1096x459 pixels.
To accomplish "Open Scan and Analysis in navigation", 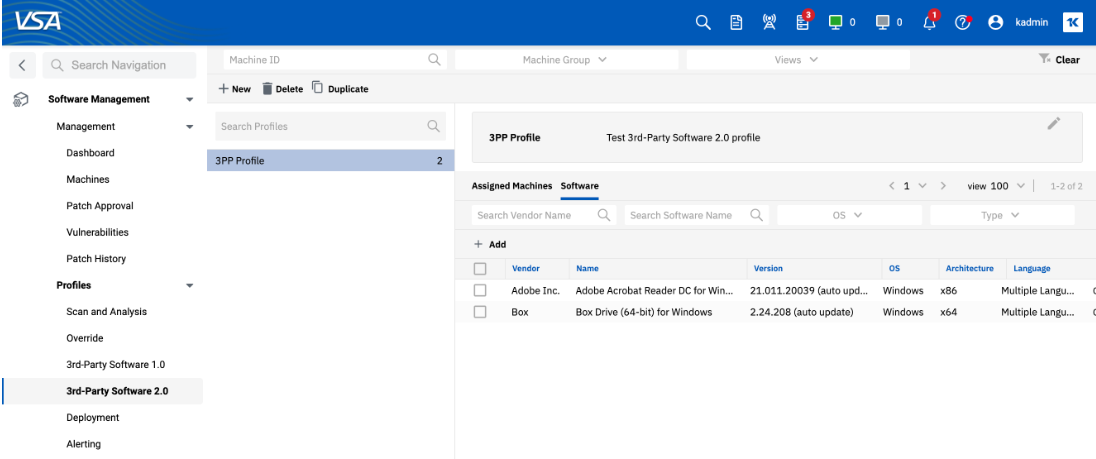I will pos(106,312).
